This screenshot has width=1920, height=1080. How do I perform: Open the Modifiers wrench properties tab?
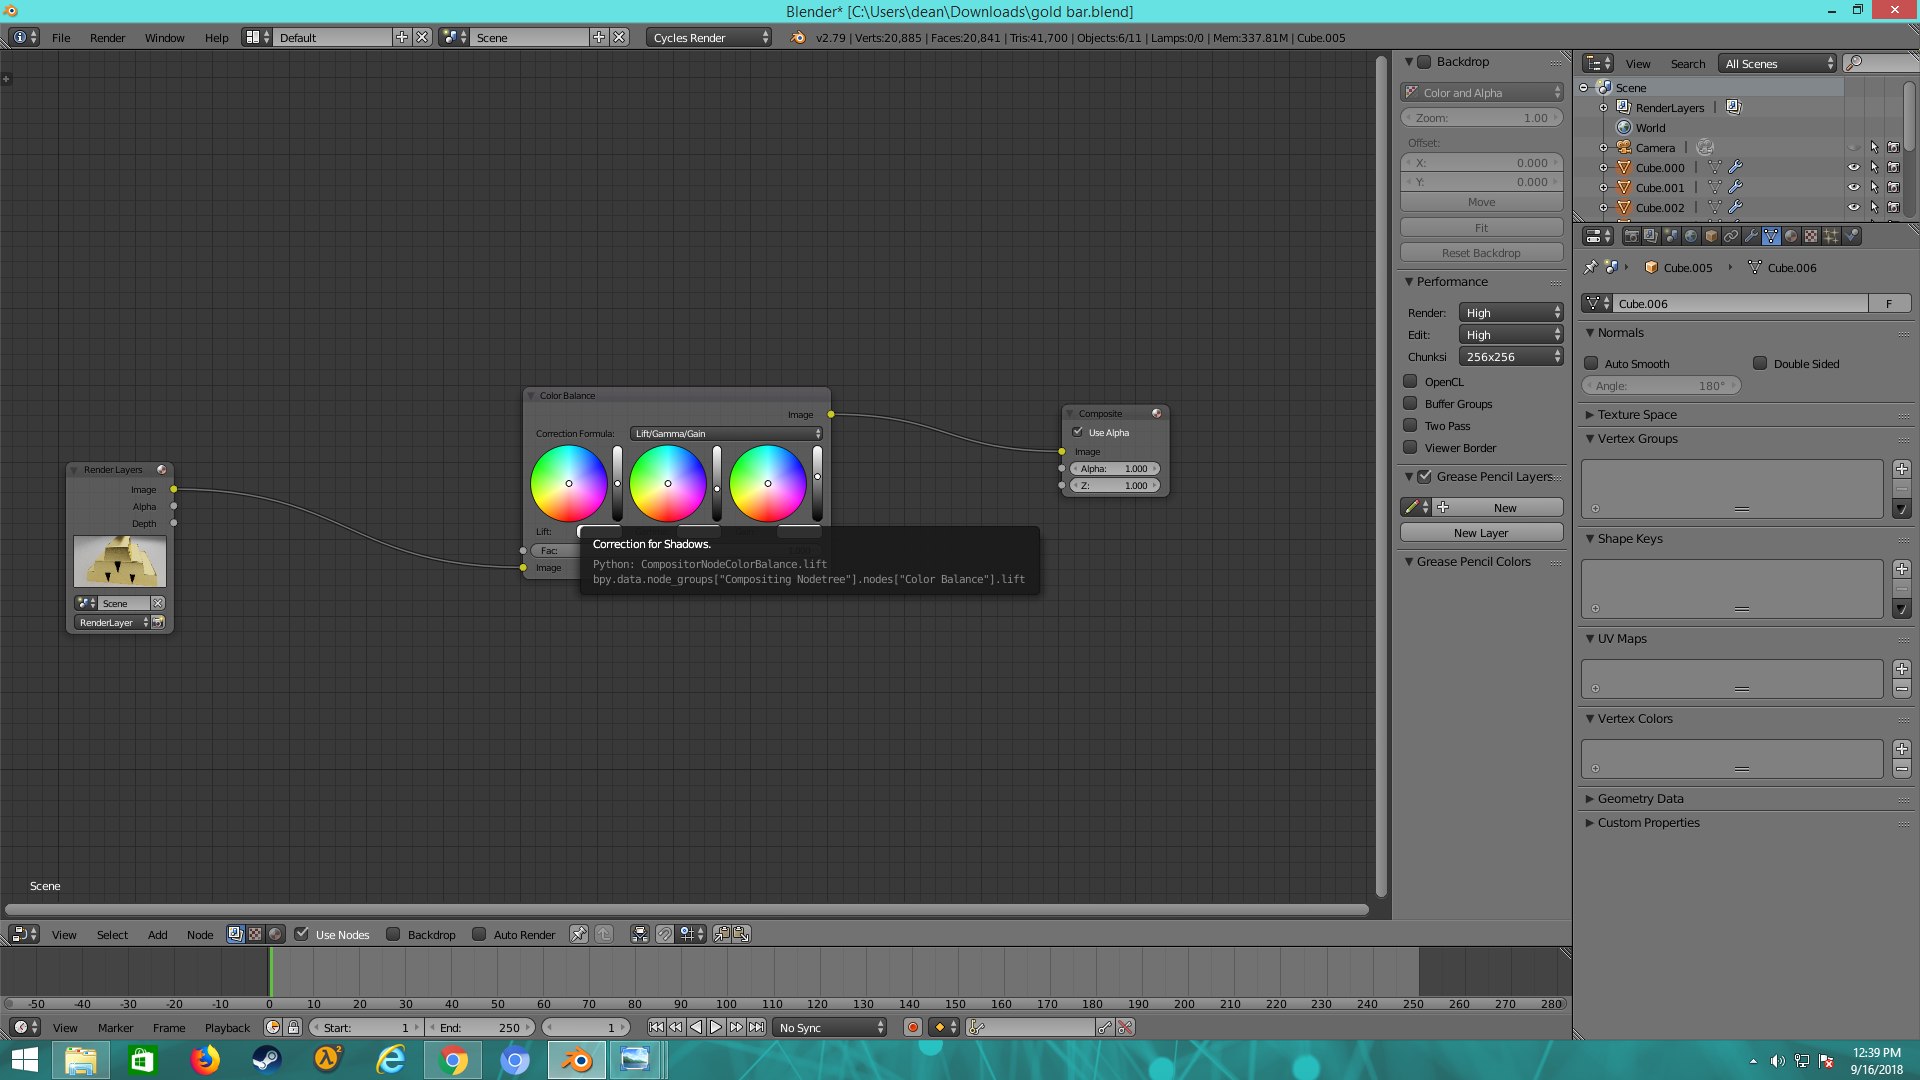pyautogui.click(x=1751, y=236)
